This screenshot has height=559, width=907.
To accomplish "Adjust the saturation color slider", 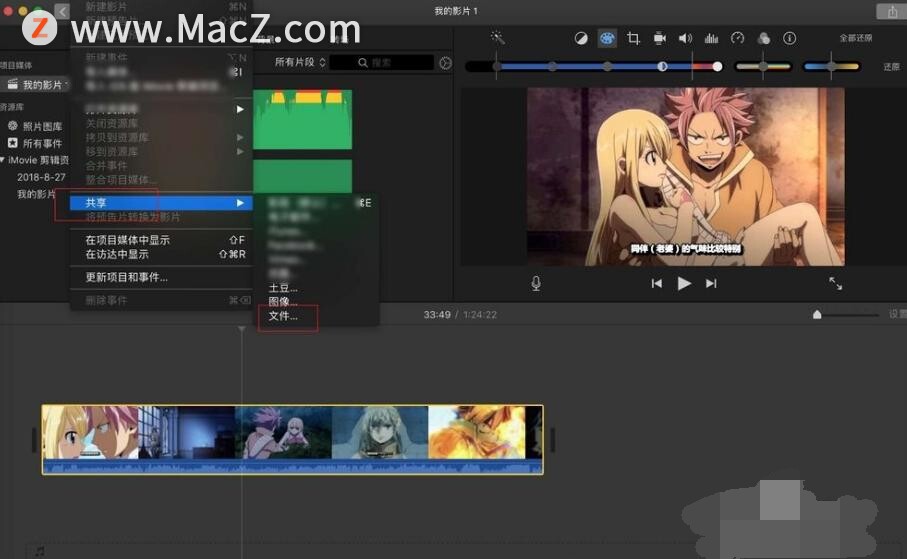I will [763, 67].
